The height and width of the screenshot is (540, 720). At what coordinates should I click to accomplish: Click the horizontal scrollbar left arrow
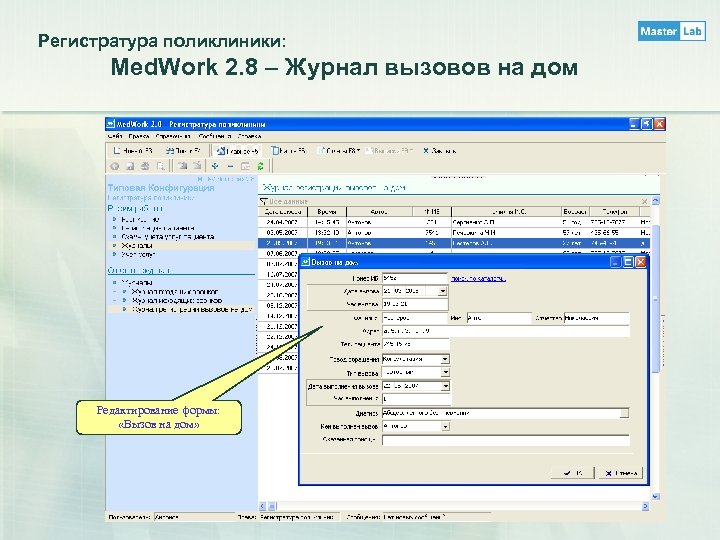click(263, 506)
